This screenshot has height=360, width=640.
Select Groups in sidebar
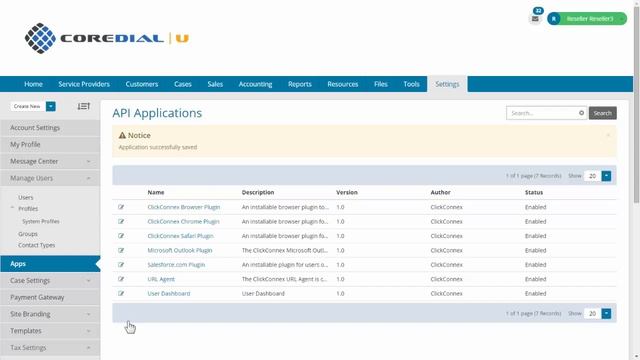click(28, 234)
